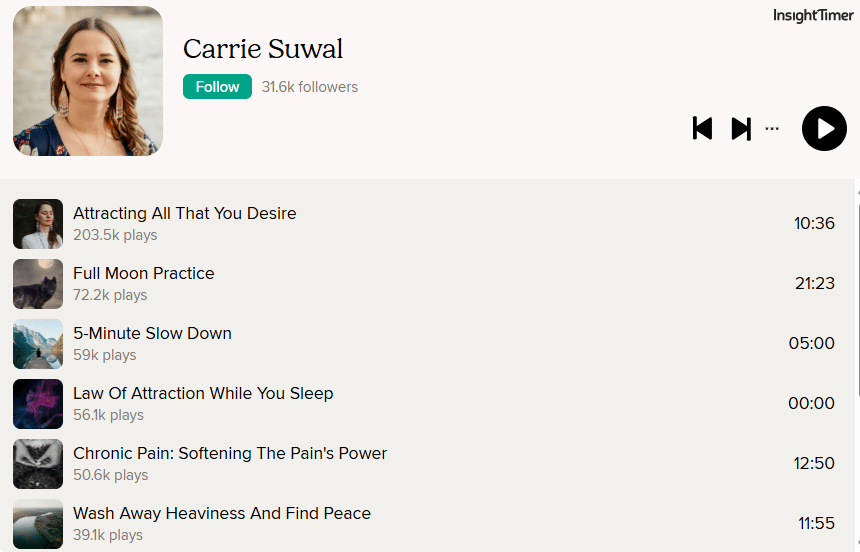
Task: Click the large play button
Action: [x=824, y=128]
